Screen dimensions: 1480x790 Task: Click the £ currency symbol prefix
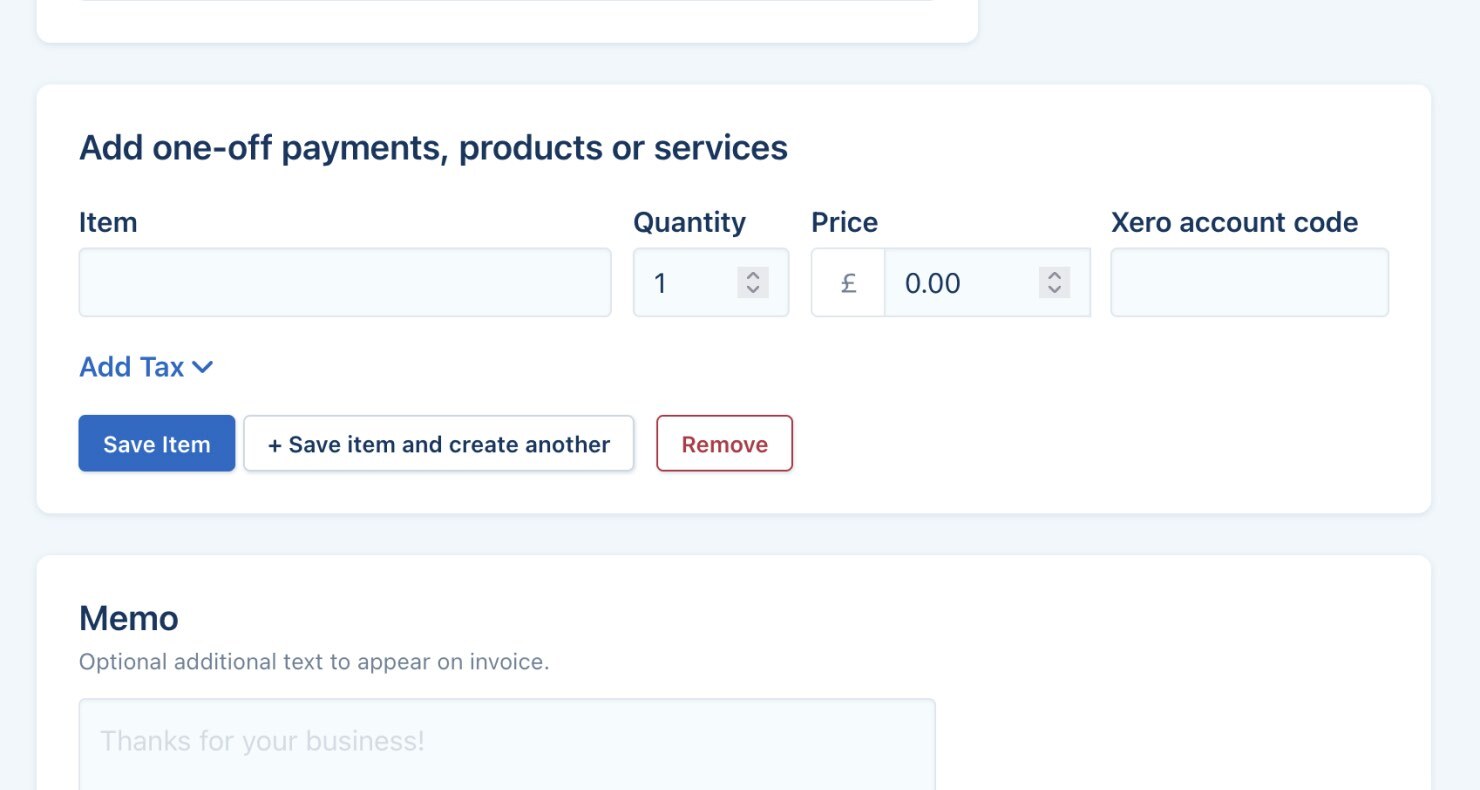848,283
